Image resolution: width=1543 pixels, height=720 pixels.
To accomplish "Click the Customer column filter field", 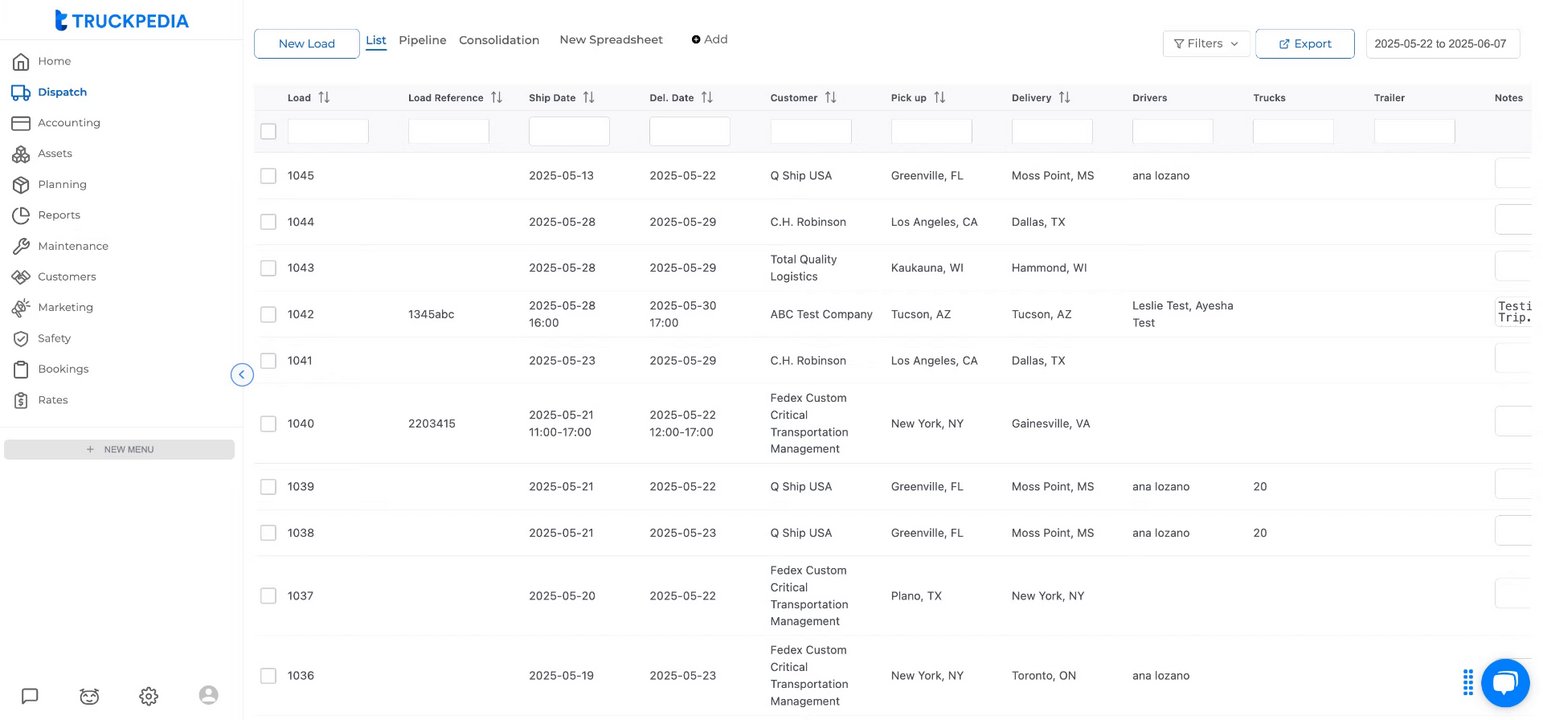I will pos(810,131).
